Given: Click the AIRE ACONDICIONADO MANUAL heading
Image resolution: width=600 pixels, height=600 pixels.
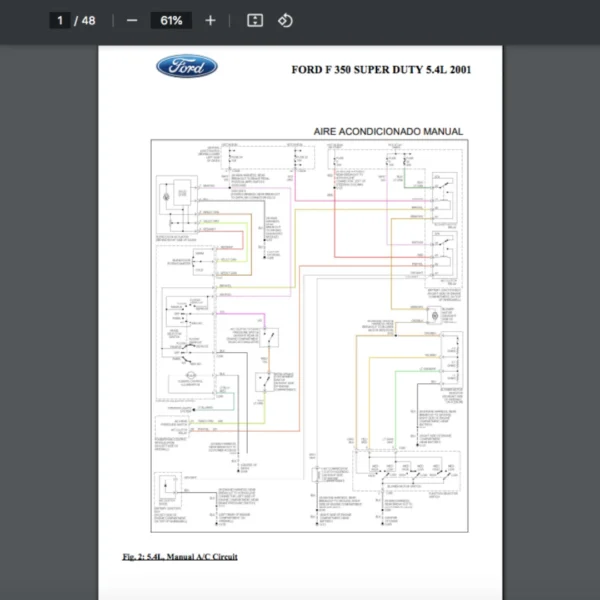Looking at the screenshot, I should coord(388,131).
